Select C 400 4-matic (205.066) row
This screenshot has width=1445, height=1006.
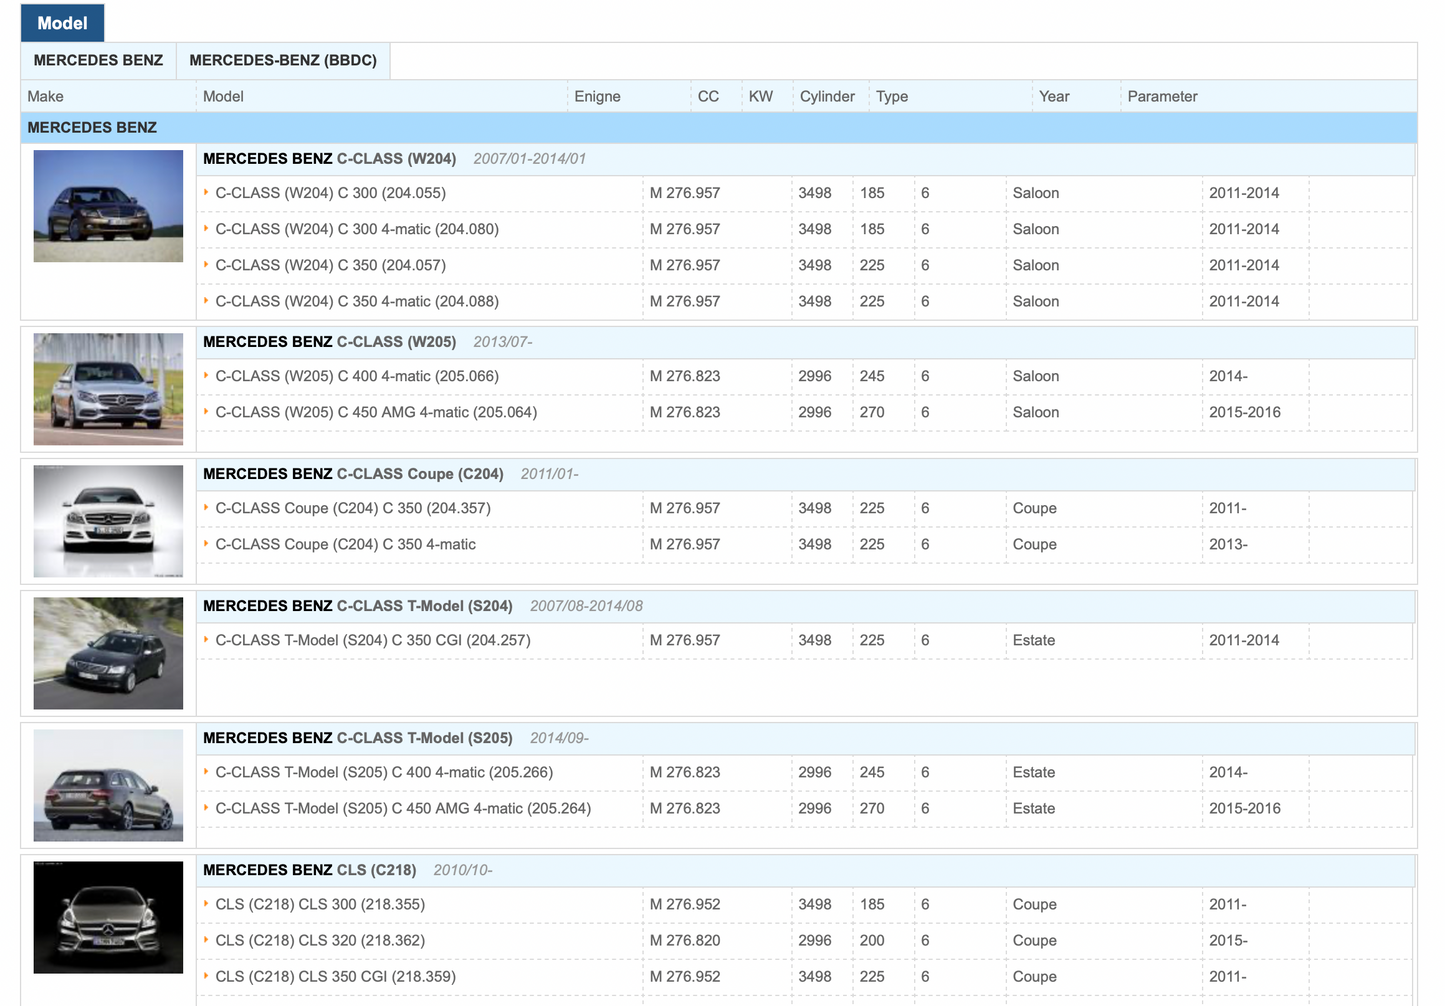tap(805, 376)
